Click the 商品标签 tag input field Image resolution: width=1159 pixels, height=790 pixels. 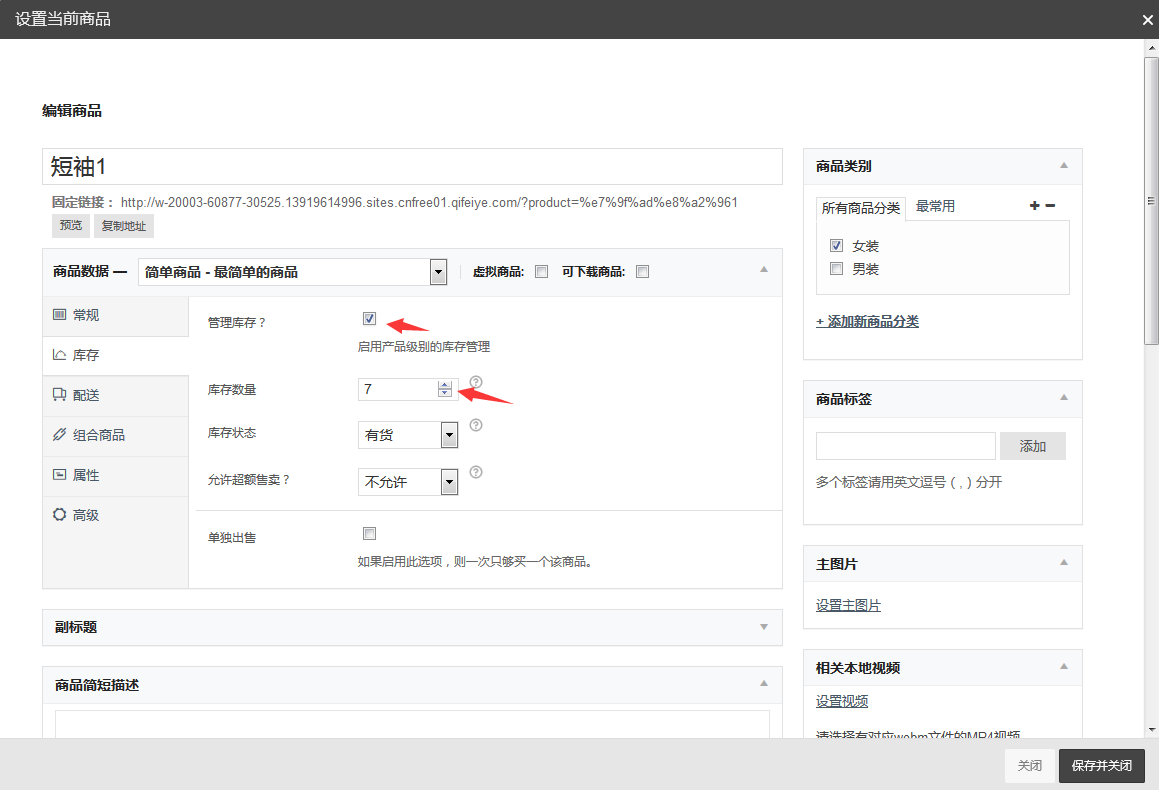coord(905,446)
